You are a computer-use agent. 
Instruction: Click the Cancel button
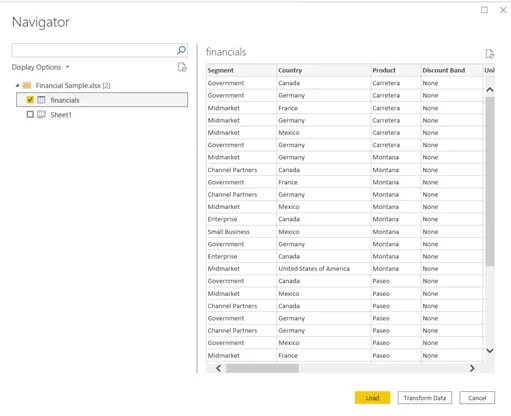pyautogui.click(x=477, y=398)
